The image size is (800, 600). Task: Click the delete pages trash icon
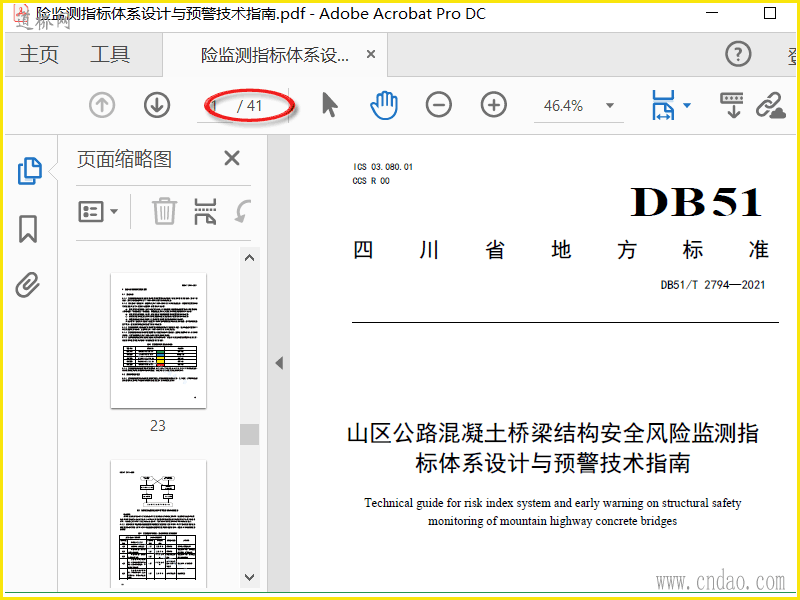164,211
